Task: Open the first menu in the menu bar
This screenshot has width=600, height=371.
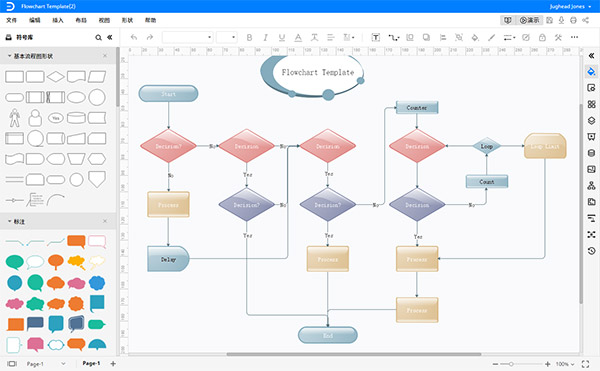Action: click(x=11, y=20)
